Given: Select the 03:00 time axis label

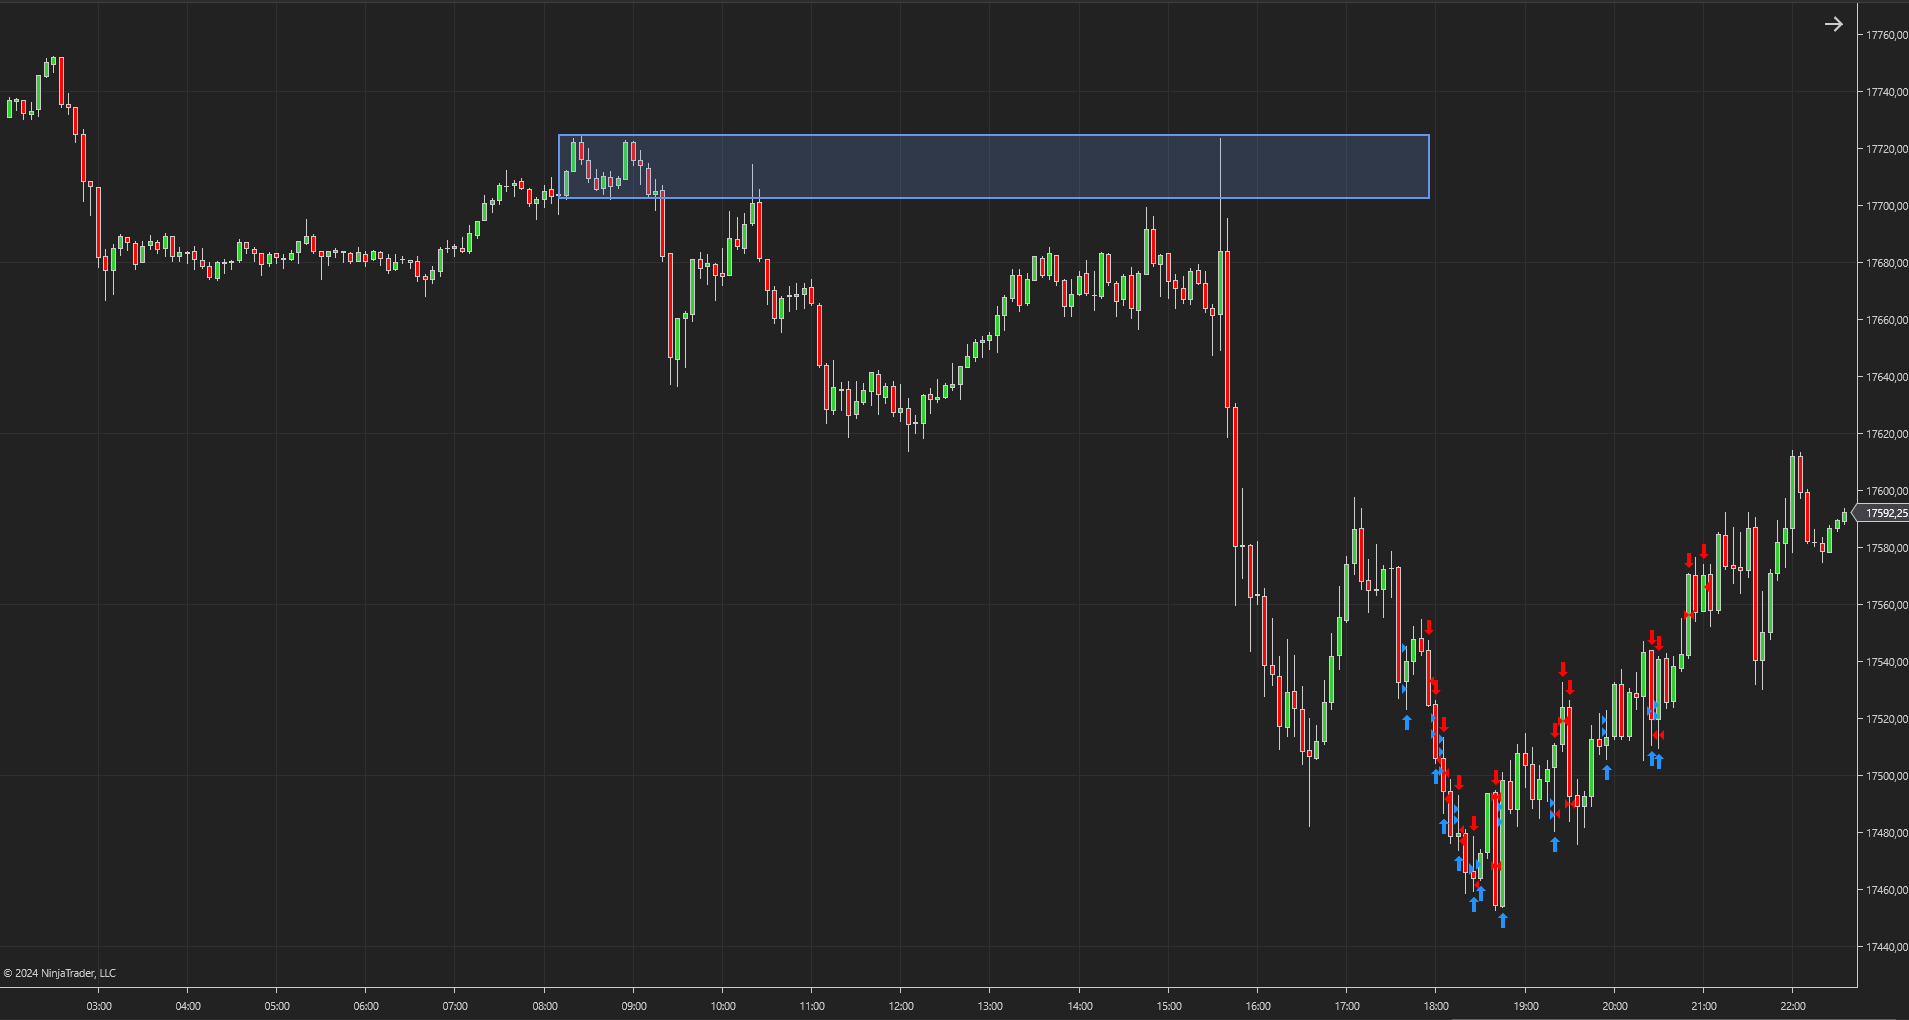Looking at the screenshot, I should point(99,1006).
